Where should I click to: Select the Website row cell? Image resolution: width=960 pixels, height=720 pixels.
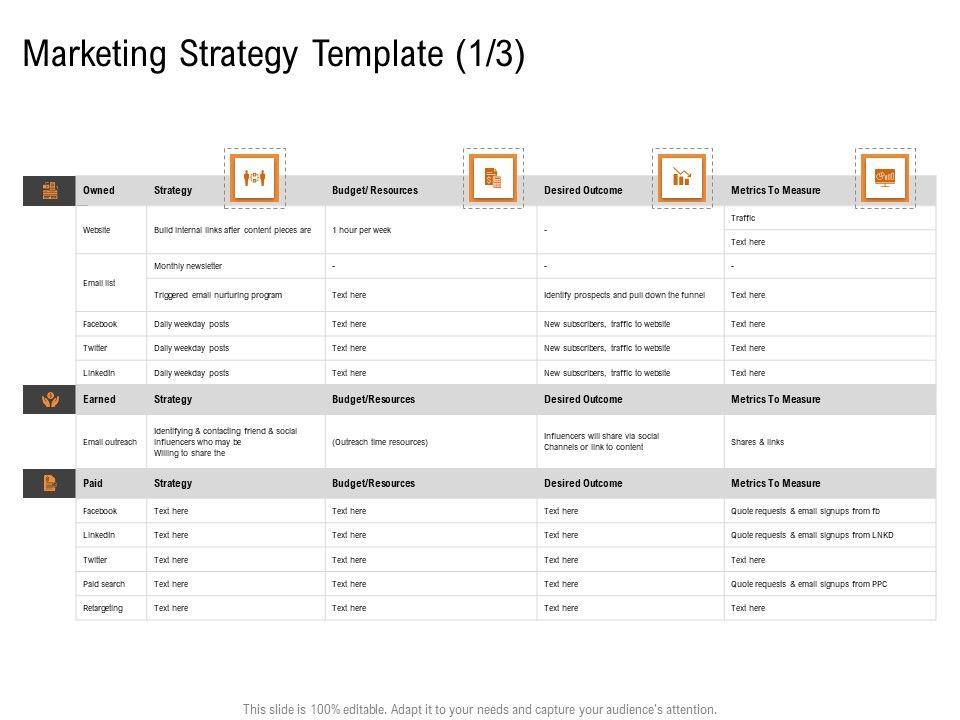click(x=97, y=230)
